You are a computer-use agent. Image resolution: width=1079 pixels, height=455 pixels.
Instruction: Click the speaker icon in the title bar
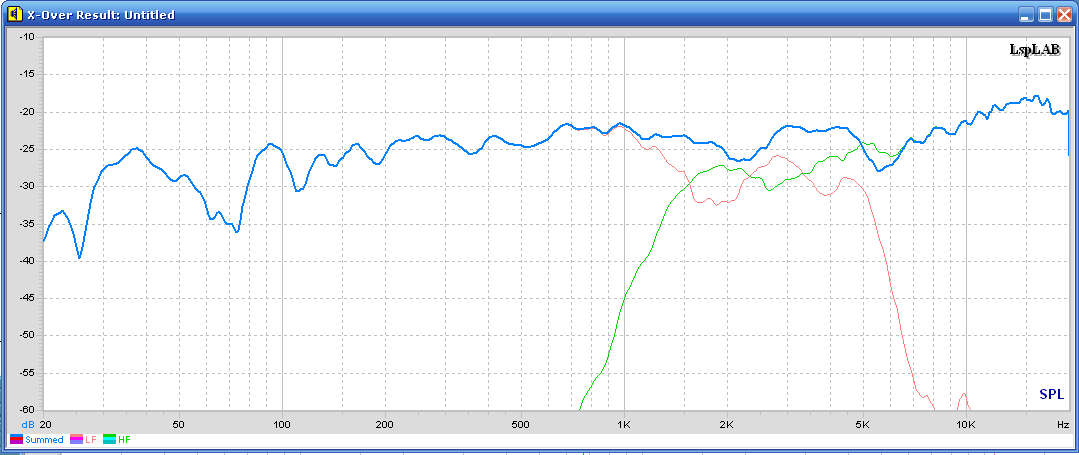(17, 14)
